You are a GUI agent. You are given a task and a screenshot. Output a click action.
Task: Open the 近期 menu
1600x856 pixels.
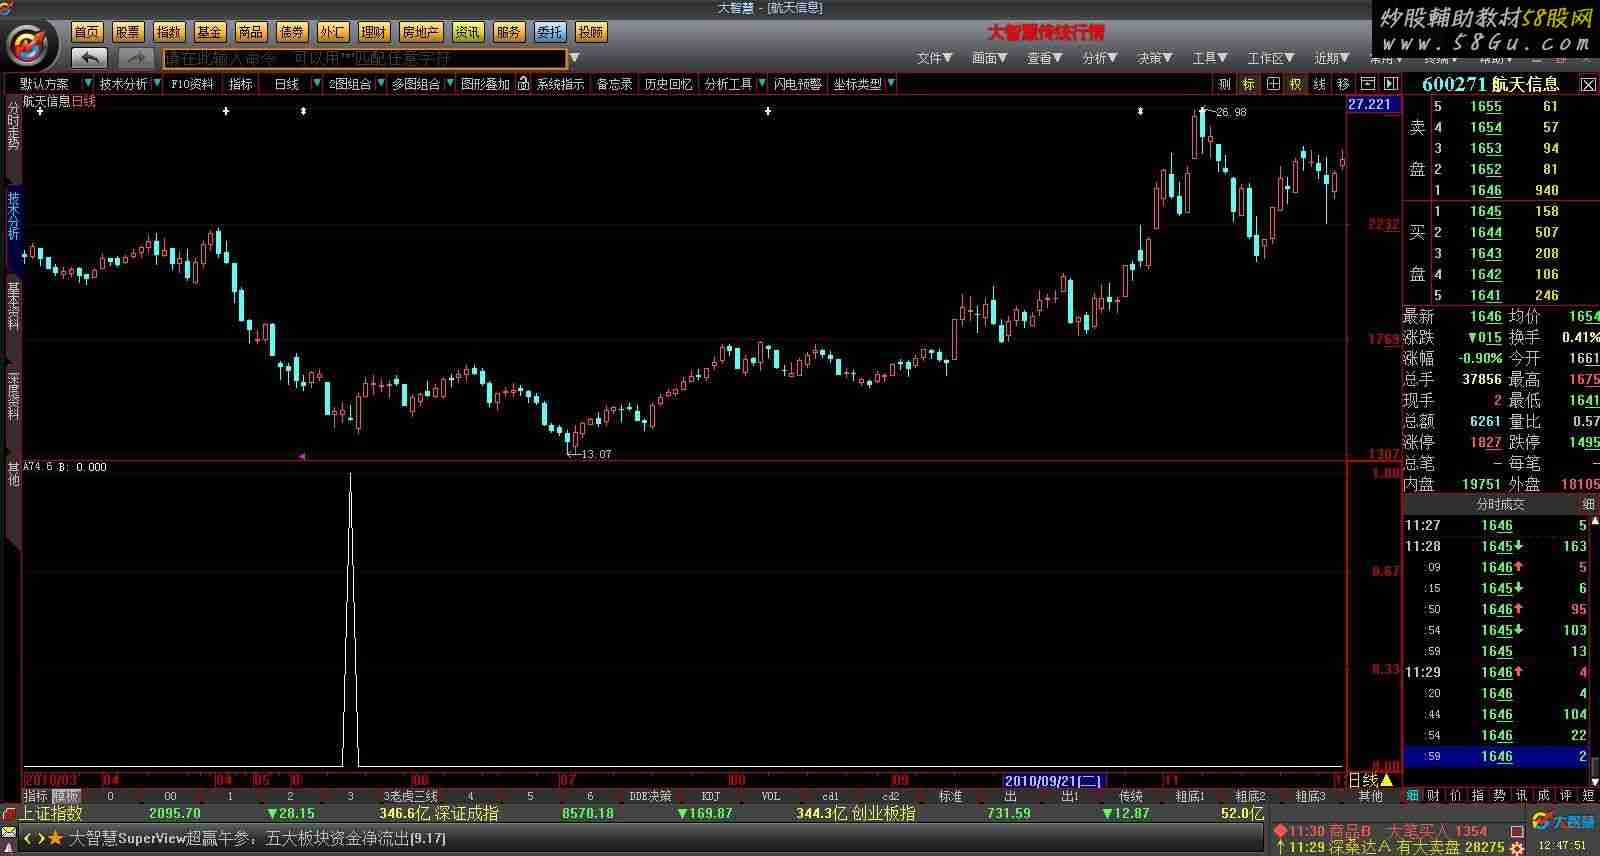[x=1331, y=58]
